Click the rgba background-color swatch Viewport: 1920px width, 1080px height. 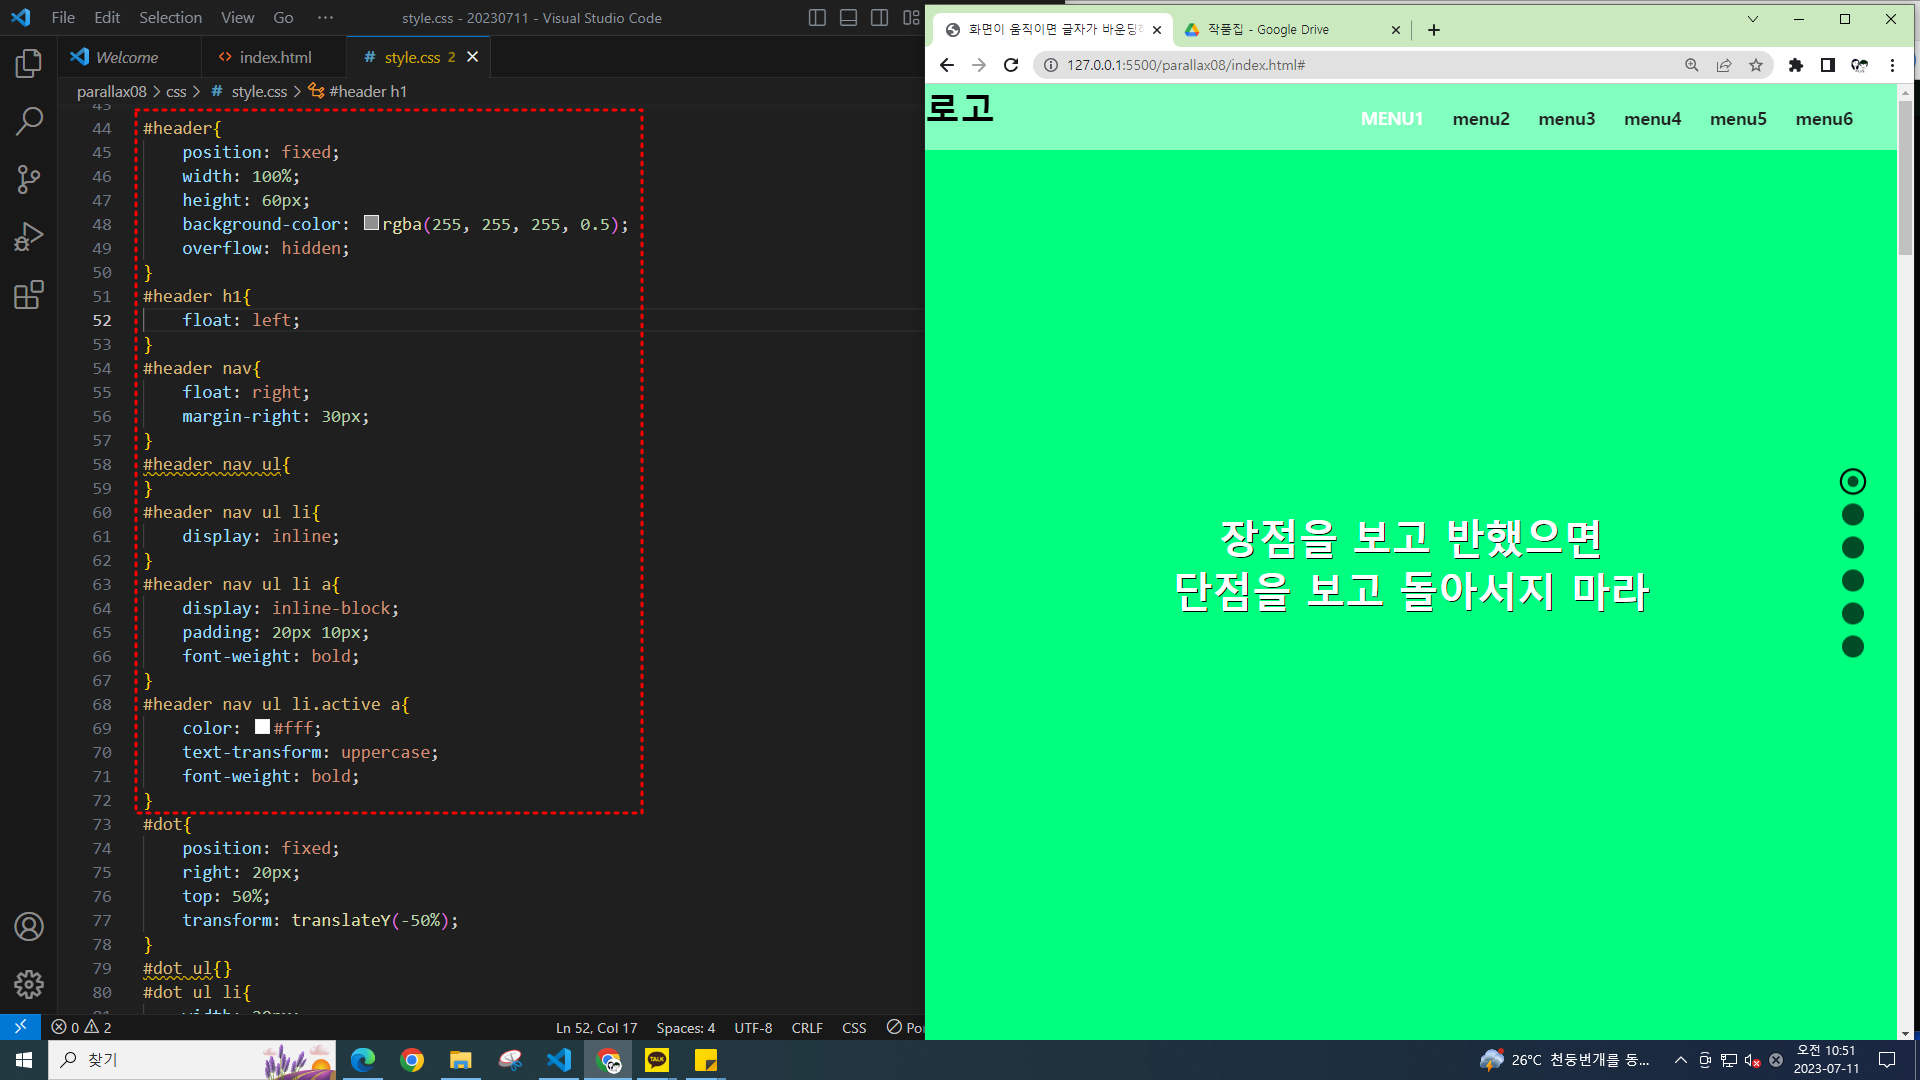coord(371,223)
